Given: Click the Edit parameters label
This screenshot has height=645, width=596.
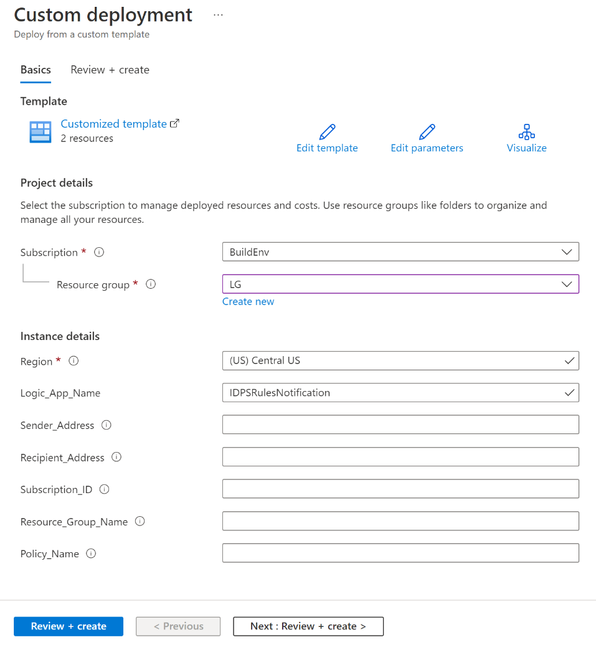Looking at the screenshot, I should coord(427,148).
